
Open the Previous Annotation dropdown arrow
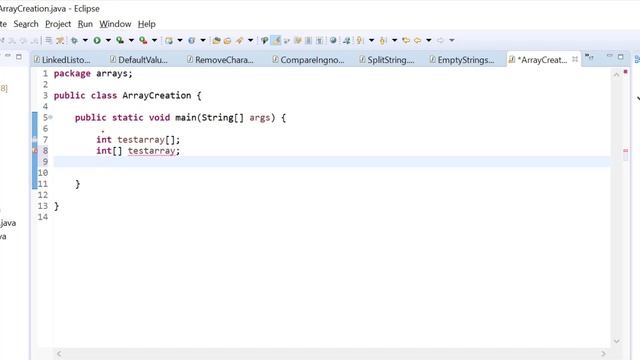[394, 40]
